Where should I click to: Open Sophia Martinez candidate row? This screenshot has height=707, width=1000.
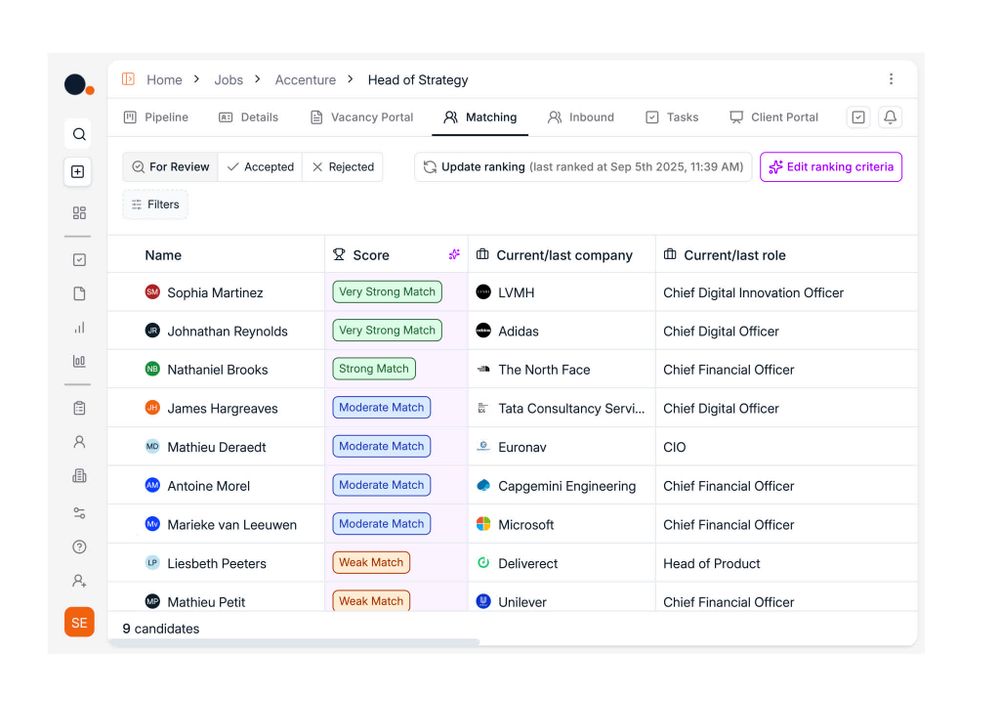coord(215,293)
